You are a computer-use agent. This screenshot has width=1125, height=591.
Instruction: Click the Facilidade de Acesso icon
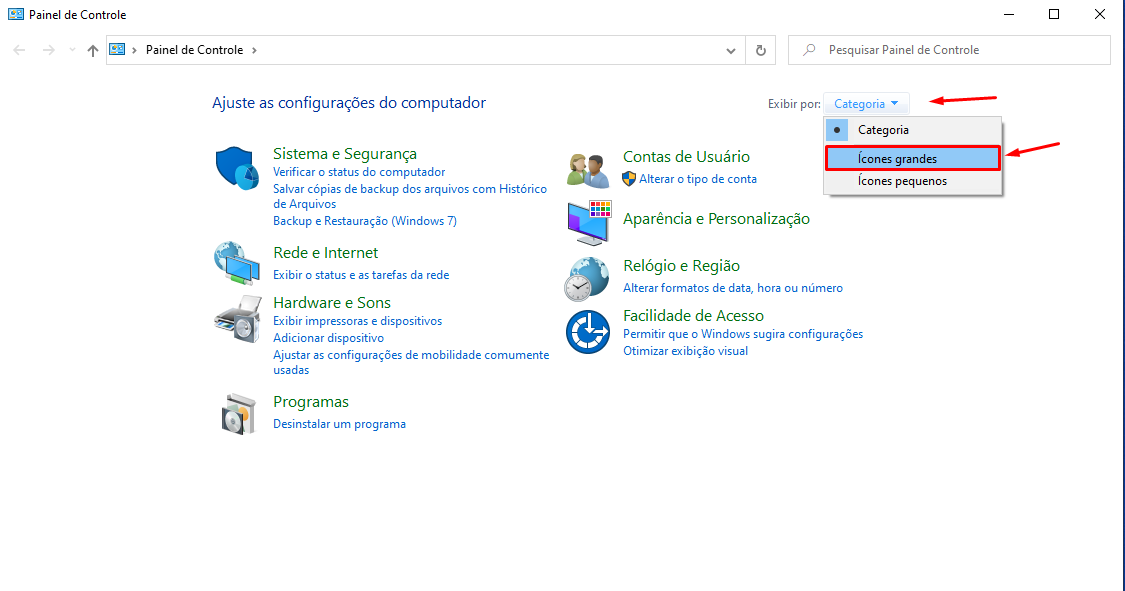pyautogui.click(x=587, y=332)
